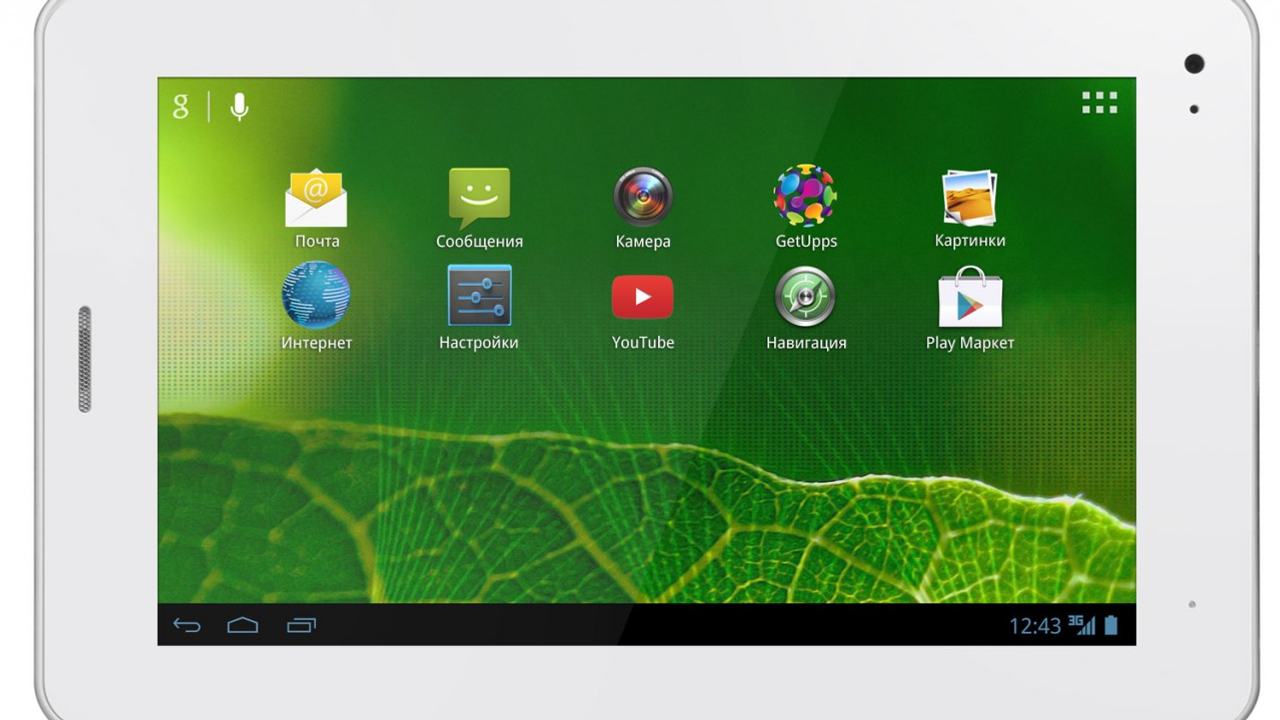The height and width of the screenshot is (720, 1280).
Task: Show recent apps list
Action: coord(301,626)
